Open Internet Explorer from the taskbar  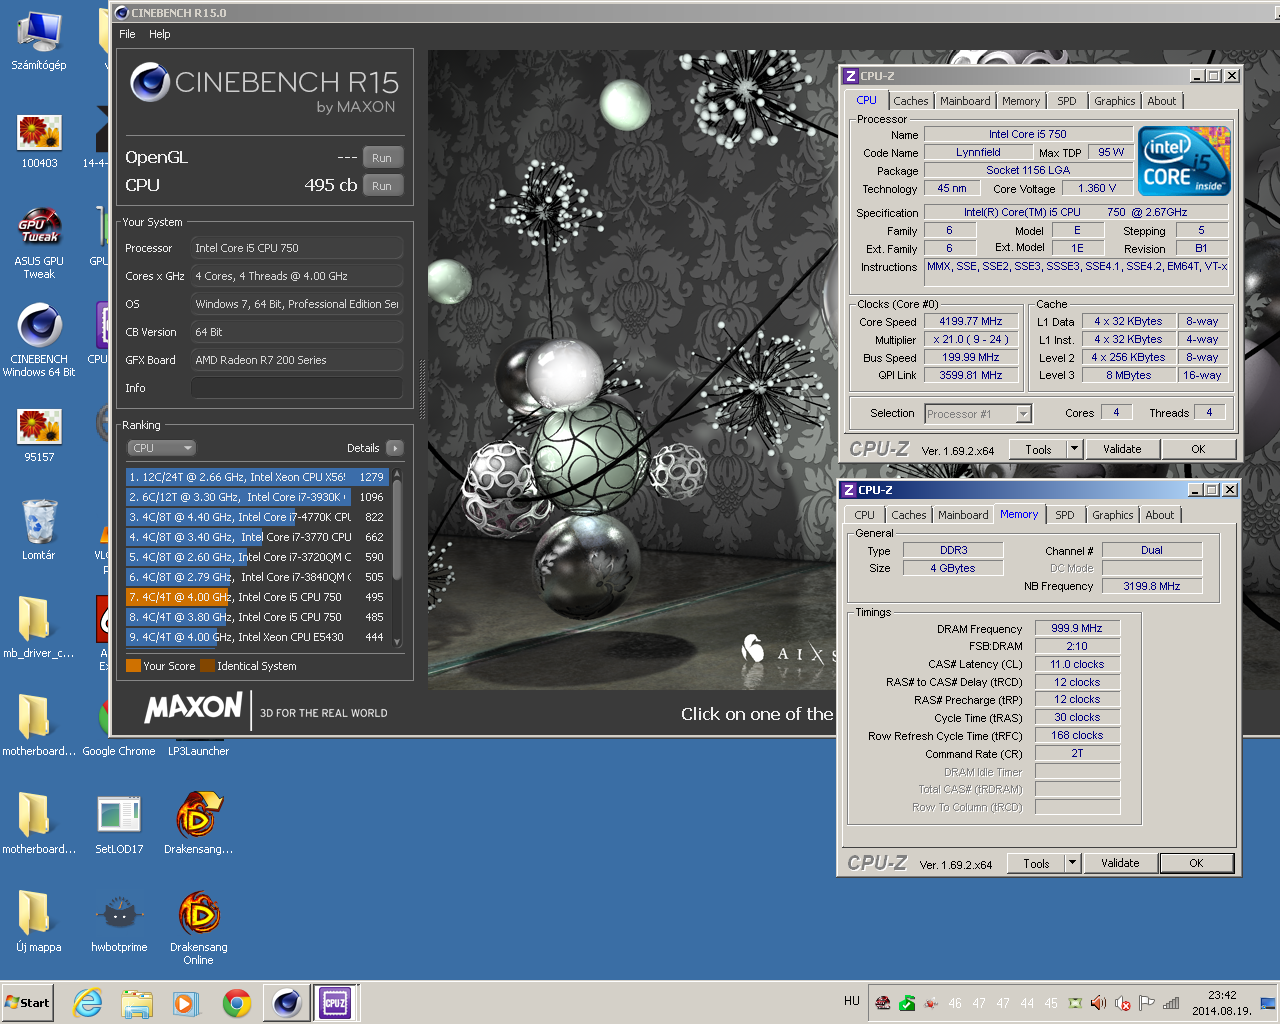88,1003
